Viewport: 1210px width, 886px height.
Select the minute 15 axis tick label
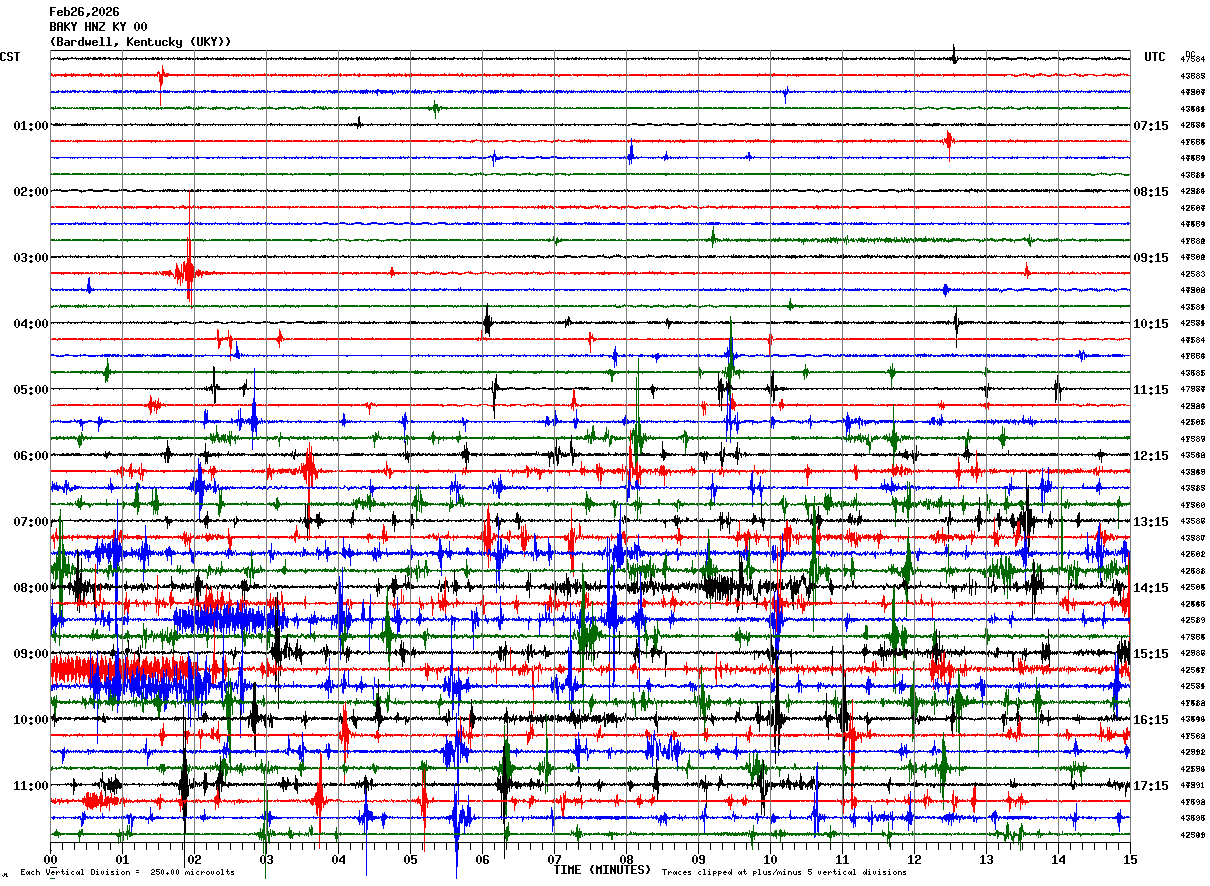(1130, 859)
